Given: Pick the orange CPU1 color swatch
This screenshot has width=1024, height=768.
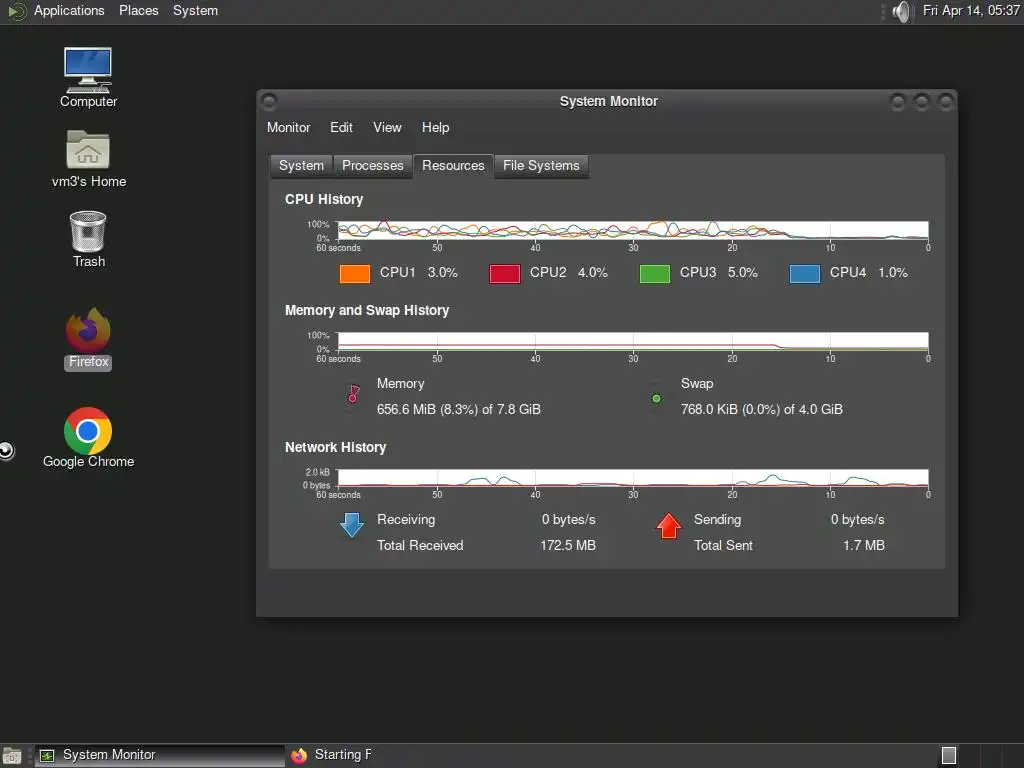Looking at the screenshot, I should point(355,274).
